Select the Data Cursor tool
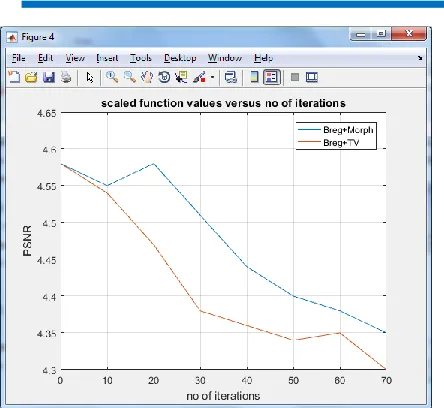 181,77
